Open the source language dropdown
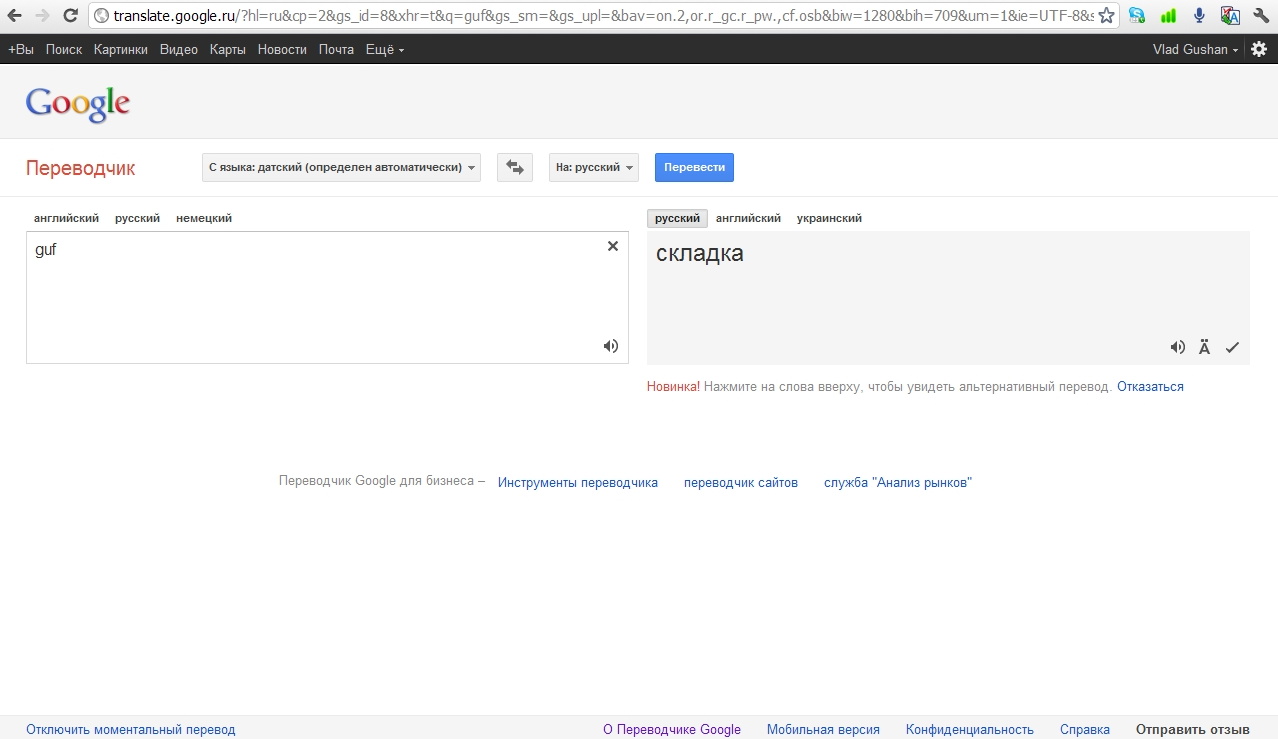Image resolution: width=1278 pixels, height=739 pixels. tap(340, 167)
